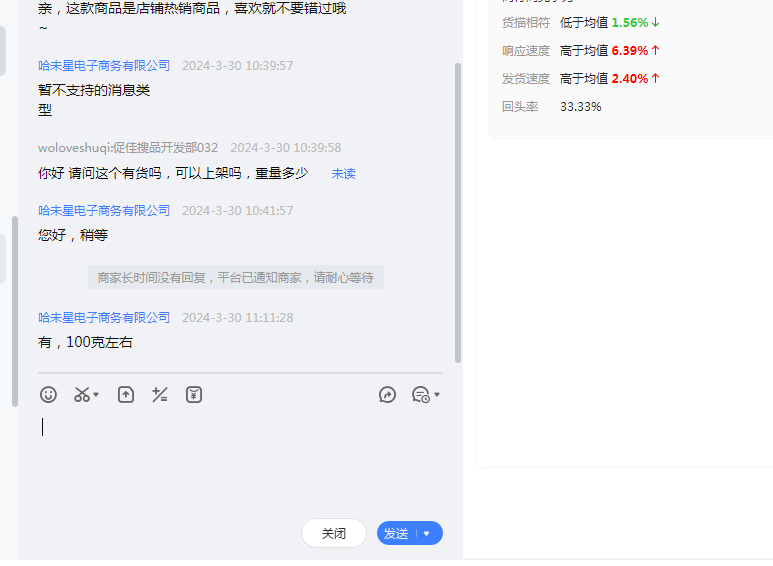The image size is (773, 566).
Task: Open the chat history clock icon
Action: [x=420, y=395]
